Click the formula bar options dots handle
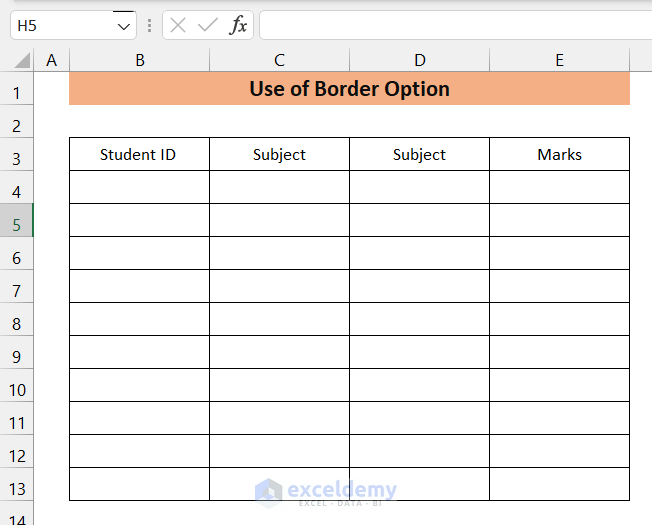This screenshot has width=652, height=525. (149, 25)
